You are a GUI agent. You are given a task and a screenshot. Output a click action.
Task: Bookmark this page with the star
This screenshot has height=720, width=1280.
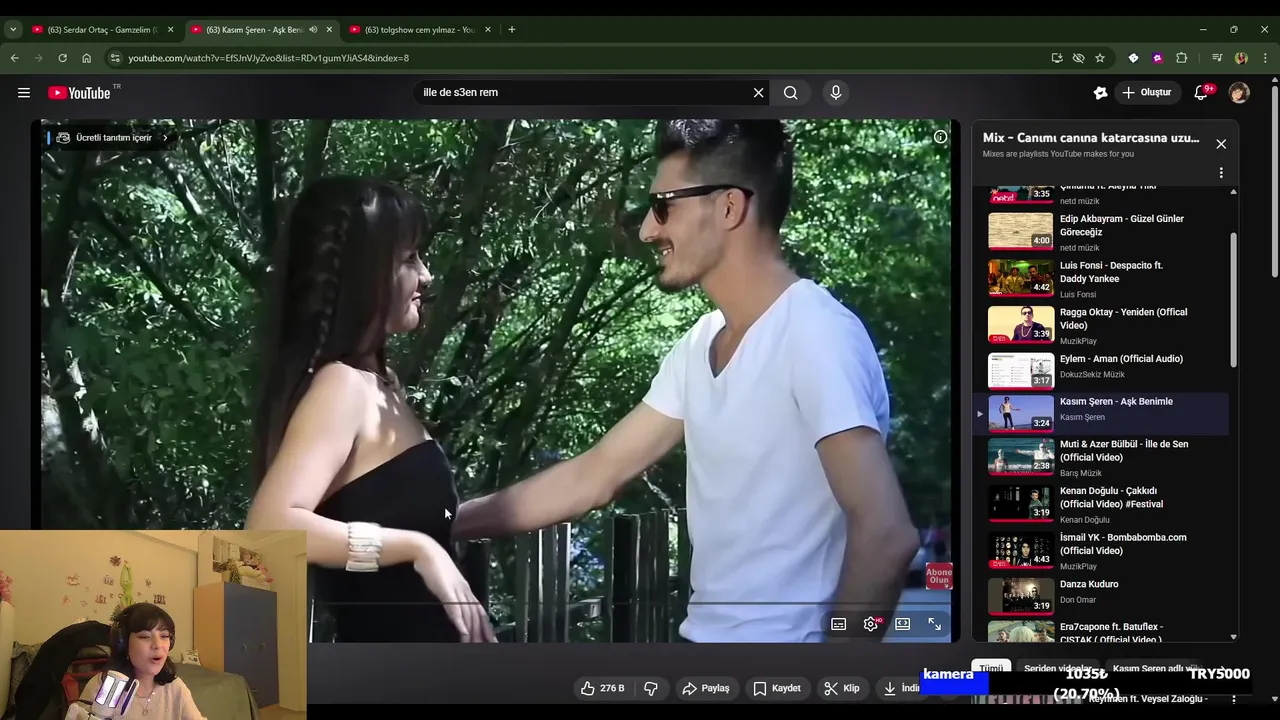1100,58
